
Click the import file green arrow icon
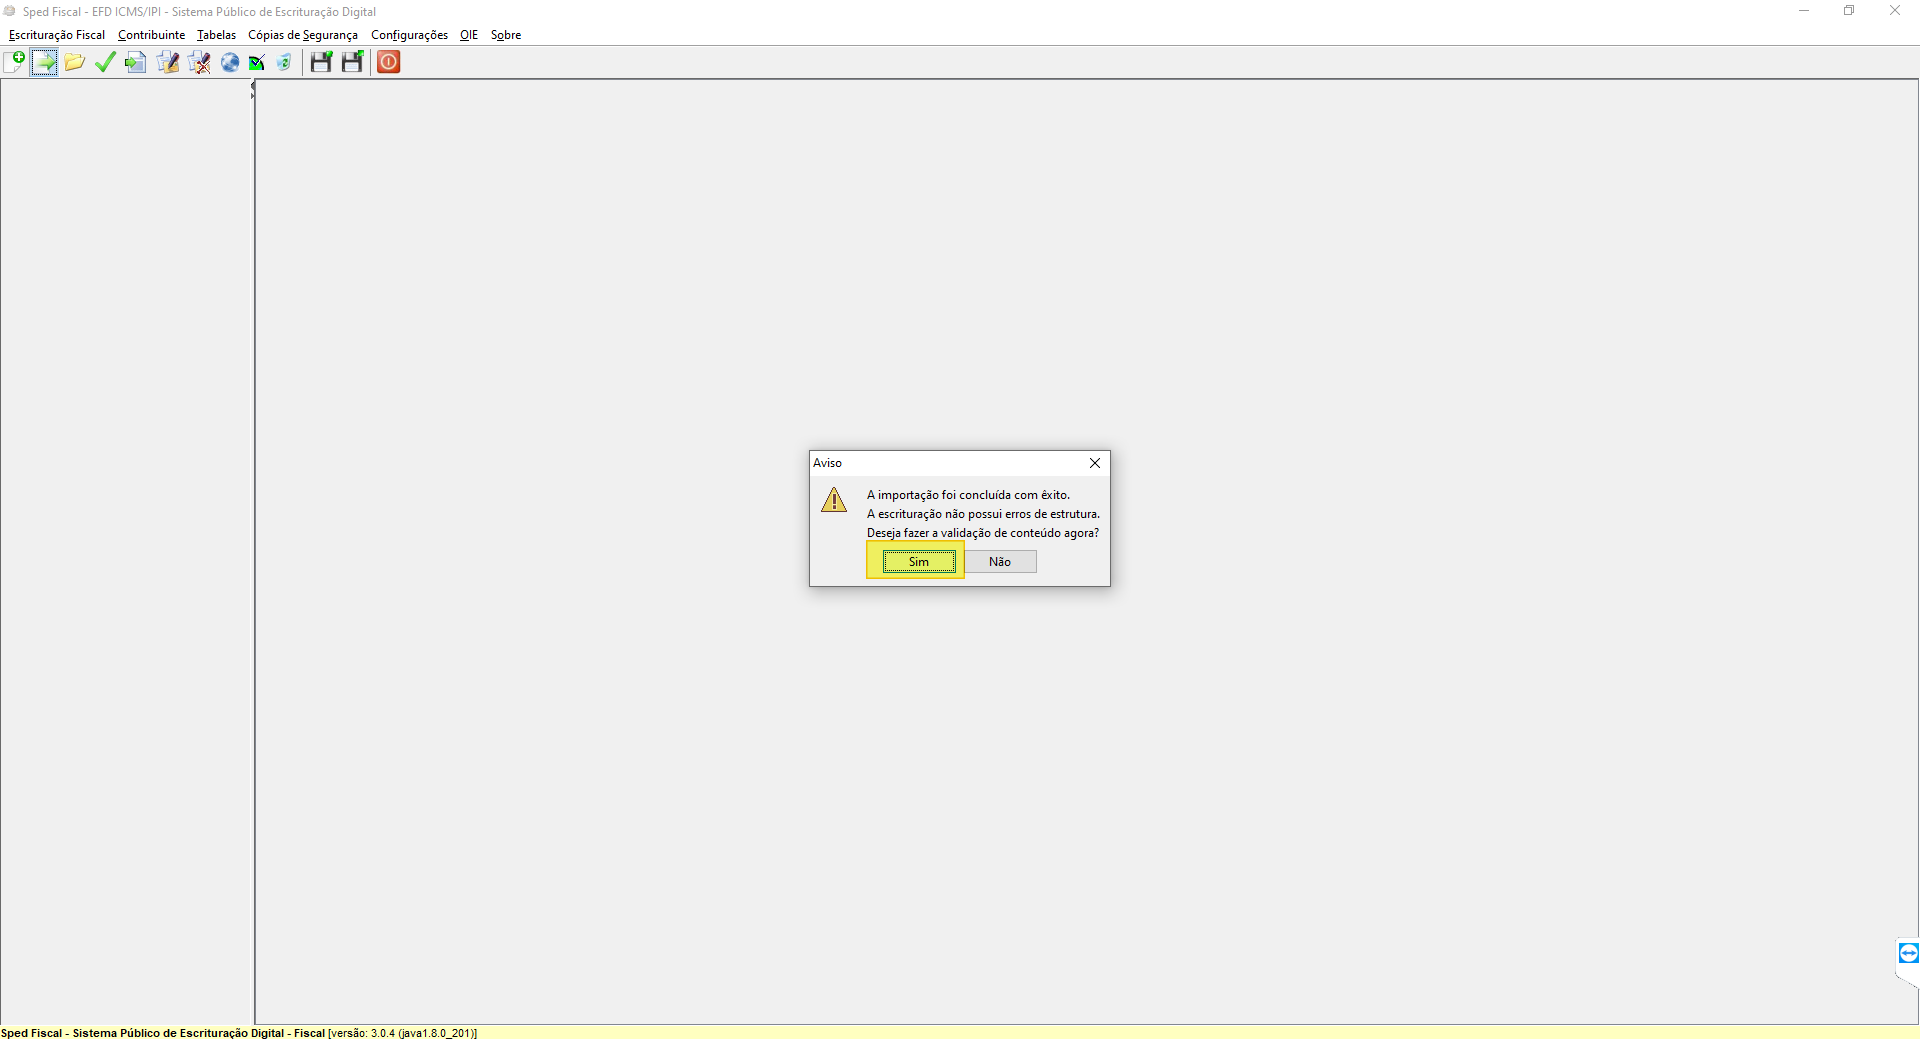[x=44, y=62]
